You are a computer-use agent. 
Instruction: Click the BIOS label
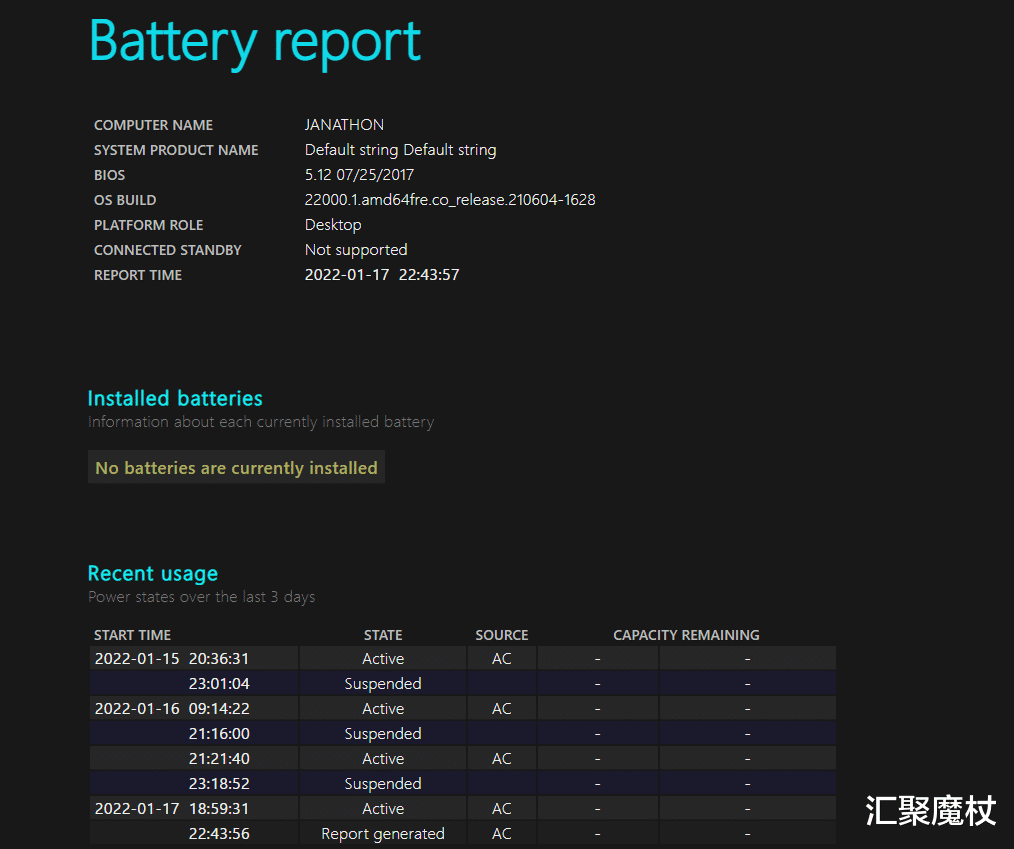[x=109, y=175]
